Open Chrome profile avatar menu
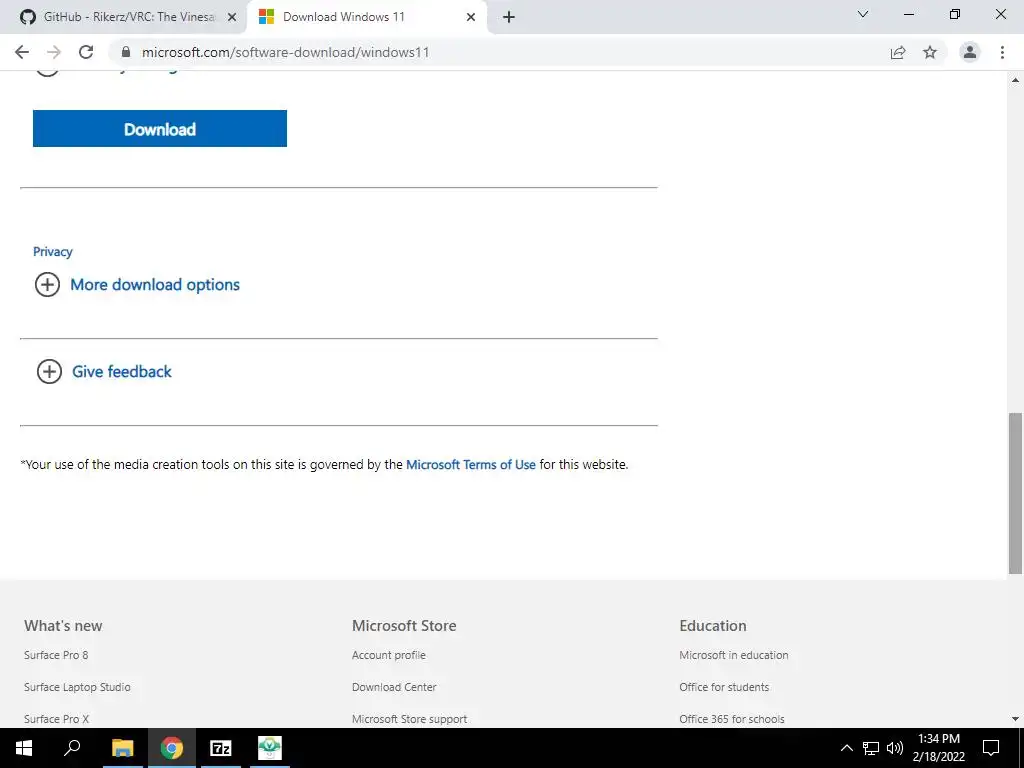The height and width of the screenshot is (768, 1024). click(x=970, y=52)
